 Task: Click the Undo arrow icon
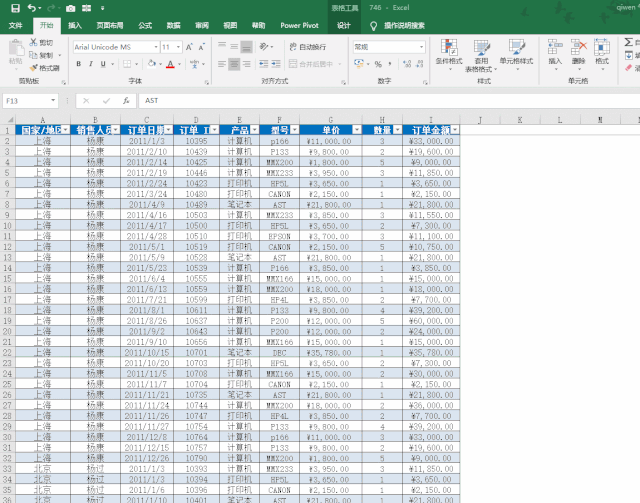(32, 7)
